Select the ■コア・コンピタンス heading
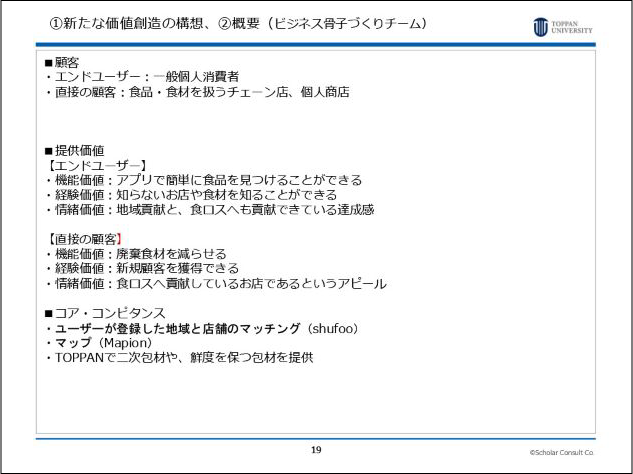 (105, 313)
